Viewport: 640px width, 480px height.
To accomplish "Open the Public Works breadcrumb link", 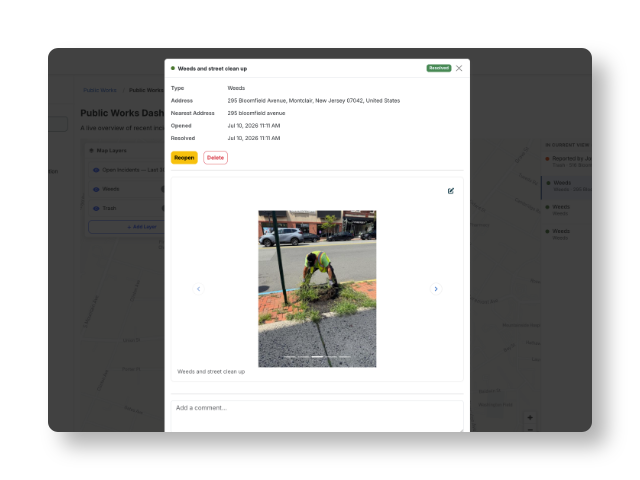I will [x=100, y=90].
